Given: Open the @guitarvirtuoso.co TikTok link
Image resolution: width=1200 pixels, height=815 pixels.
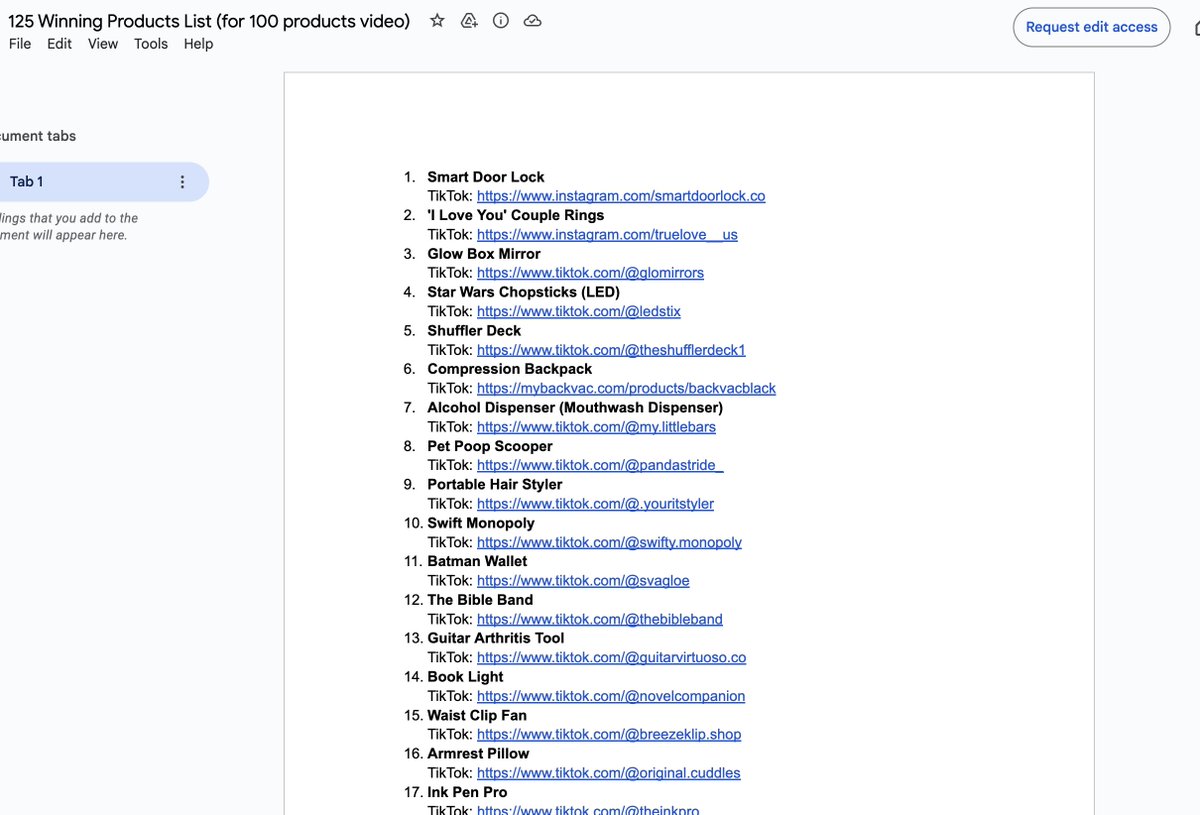Looking at the screenshot, I should point(611,657).
